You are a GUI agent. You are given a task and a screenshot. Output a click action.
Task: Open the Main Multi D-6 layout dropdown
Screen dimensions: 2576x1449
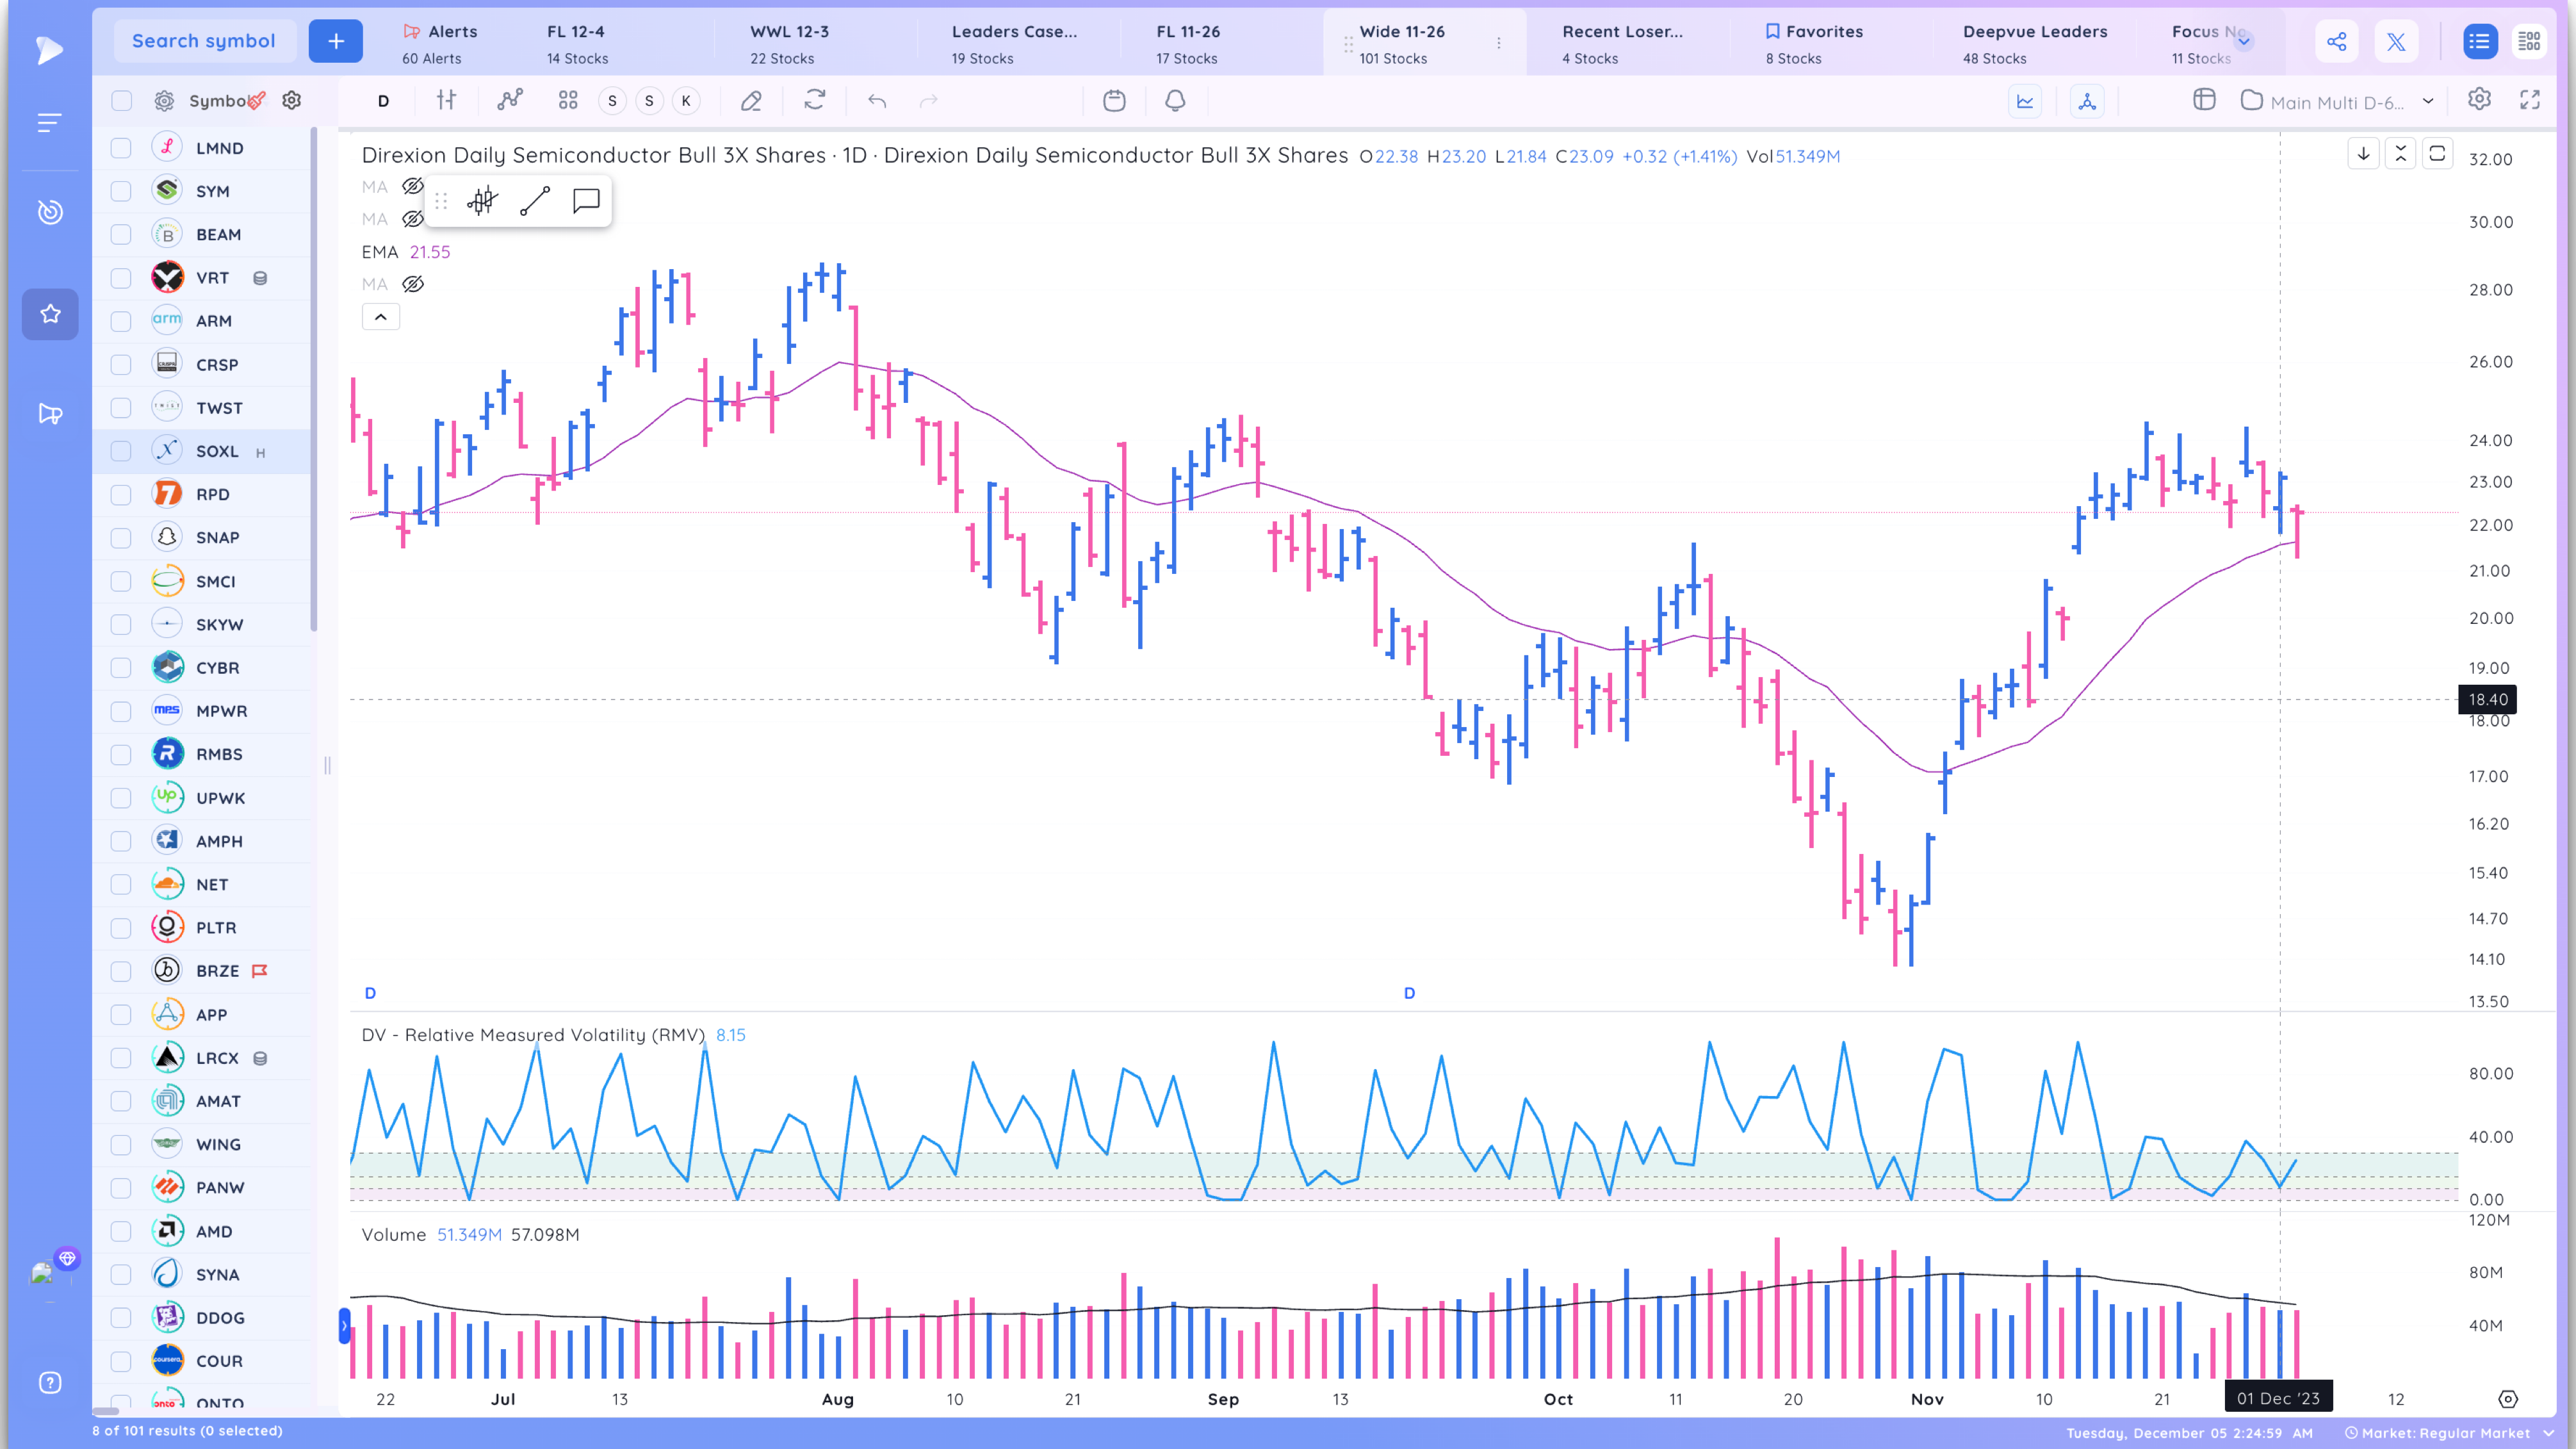pyautogui.click(x=2336, y=101)
